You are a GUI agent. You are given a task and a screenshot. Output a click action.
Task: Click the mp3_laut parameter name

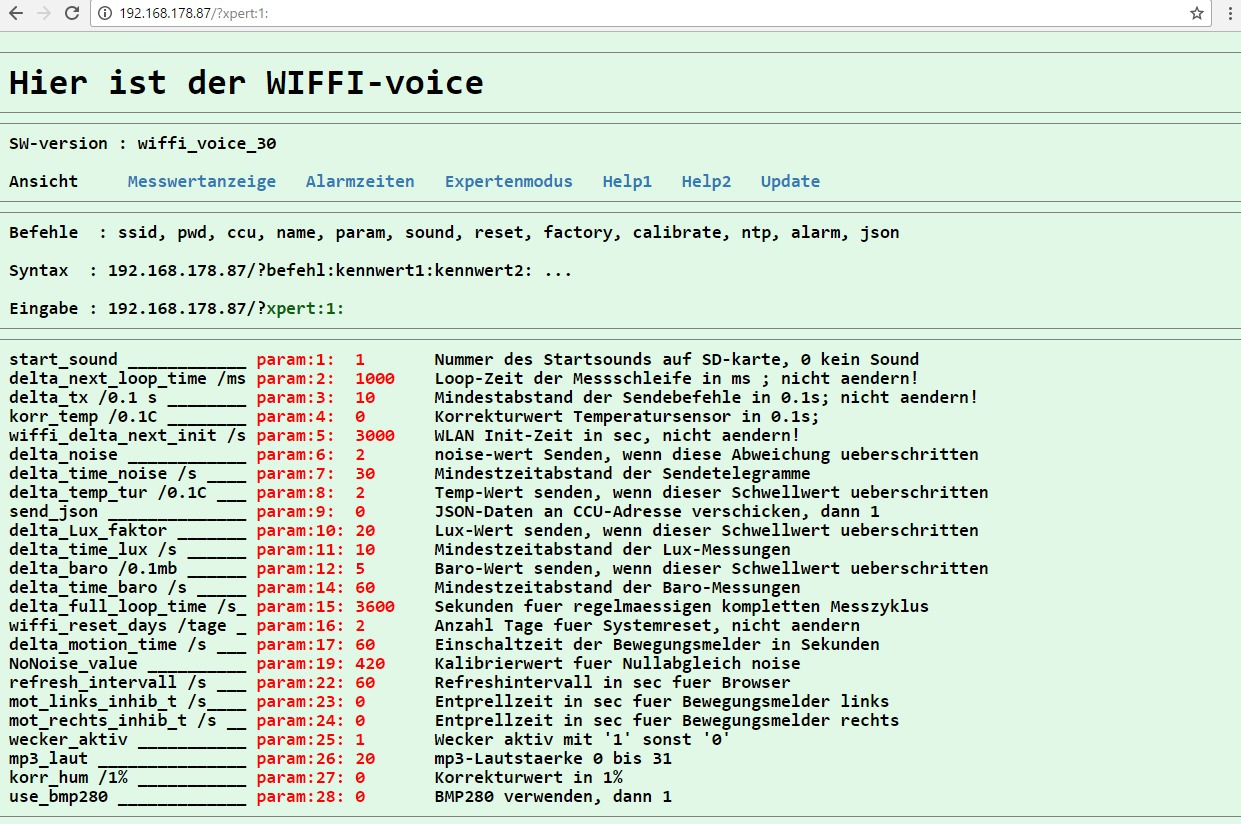[48, 758]
